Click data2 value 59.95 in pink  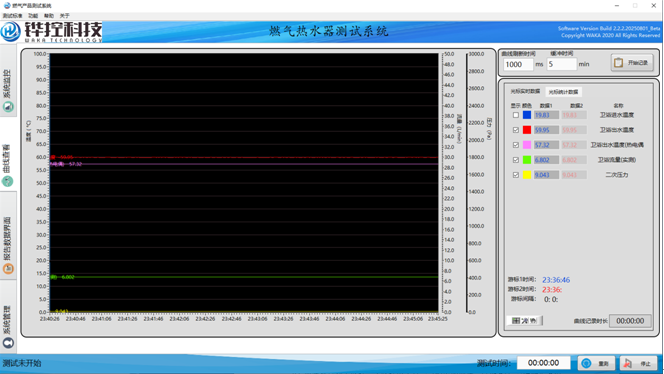coord(574,130)
